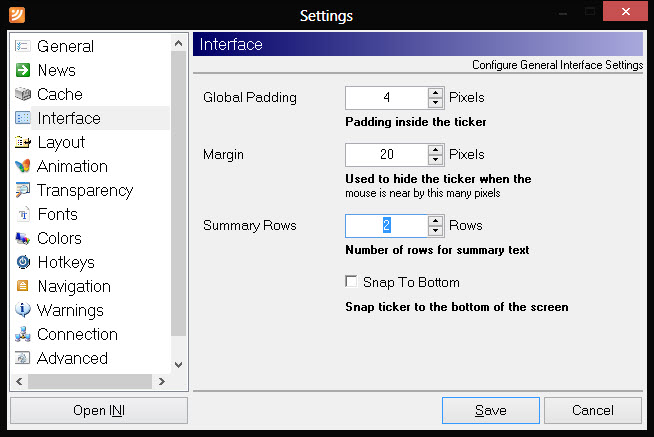
Task: Open INI file button
Action: [x=99, y=410]
